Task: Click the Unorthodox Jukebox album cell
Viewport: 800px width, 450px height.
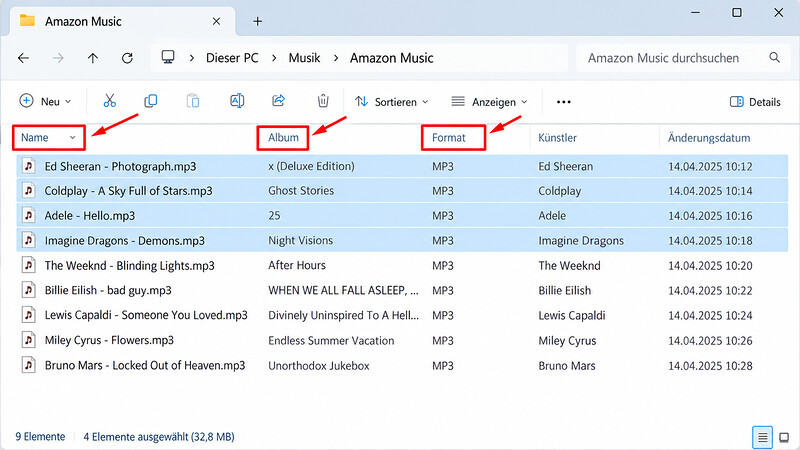Action: pos(319,365)
